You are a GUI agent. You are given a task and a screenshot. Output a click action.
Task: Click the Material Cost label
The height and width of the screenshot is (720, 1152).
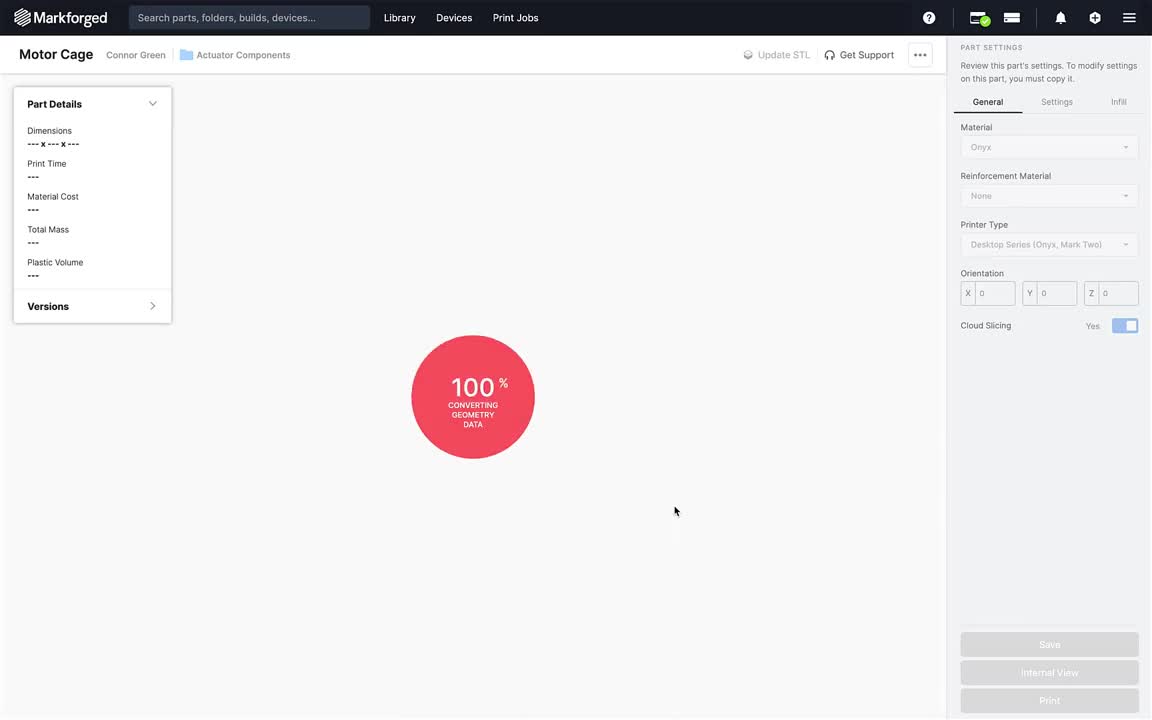point(53,197)
